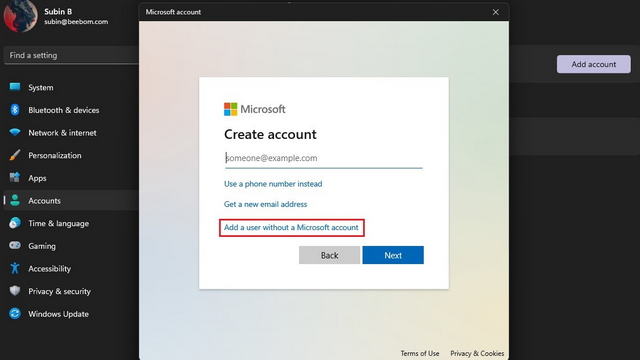Select the Accounts person icon
The image size is (640, 360).
click(15, 200)
